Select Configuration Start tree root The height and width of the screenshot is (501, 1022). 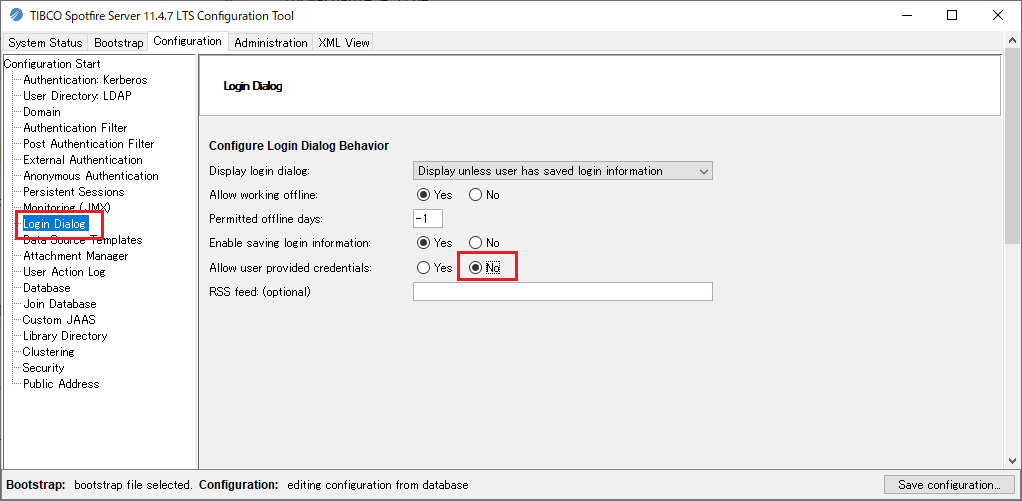click(52, 64)
